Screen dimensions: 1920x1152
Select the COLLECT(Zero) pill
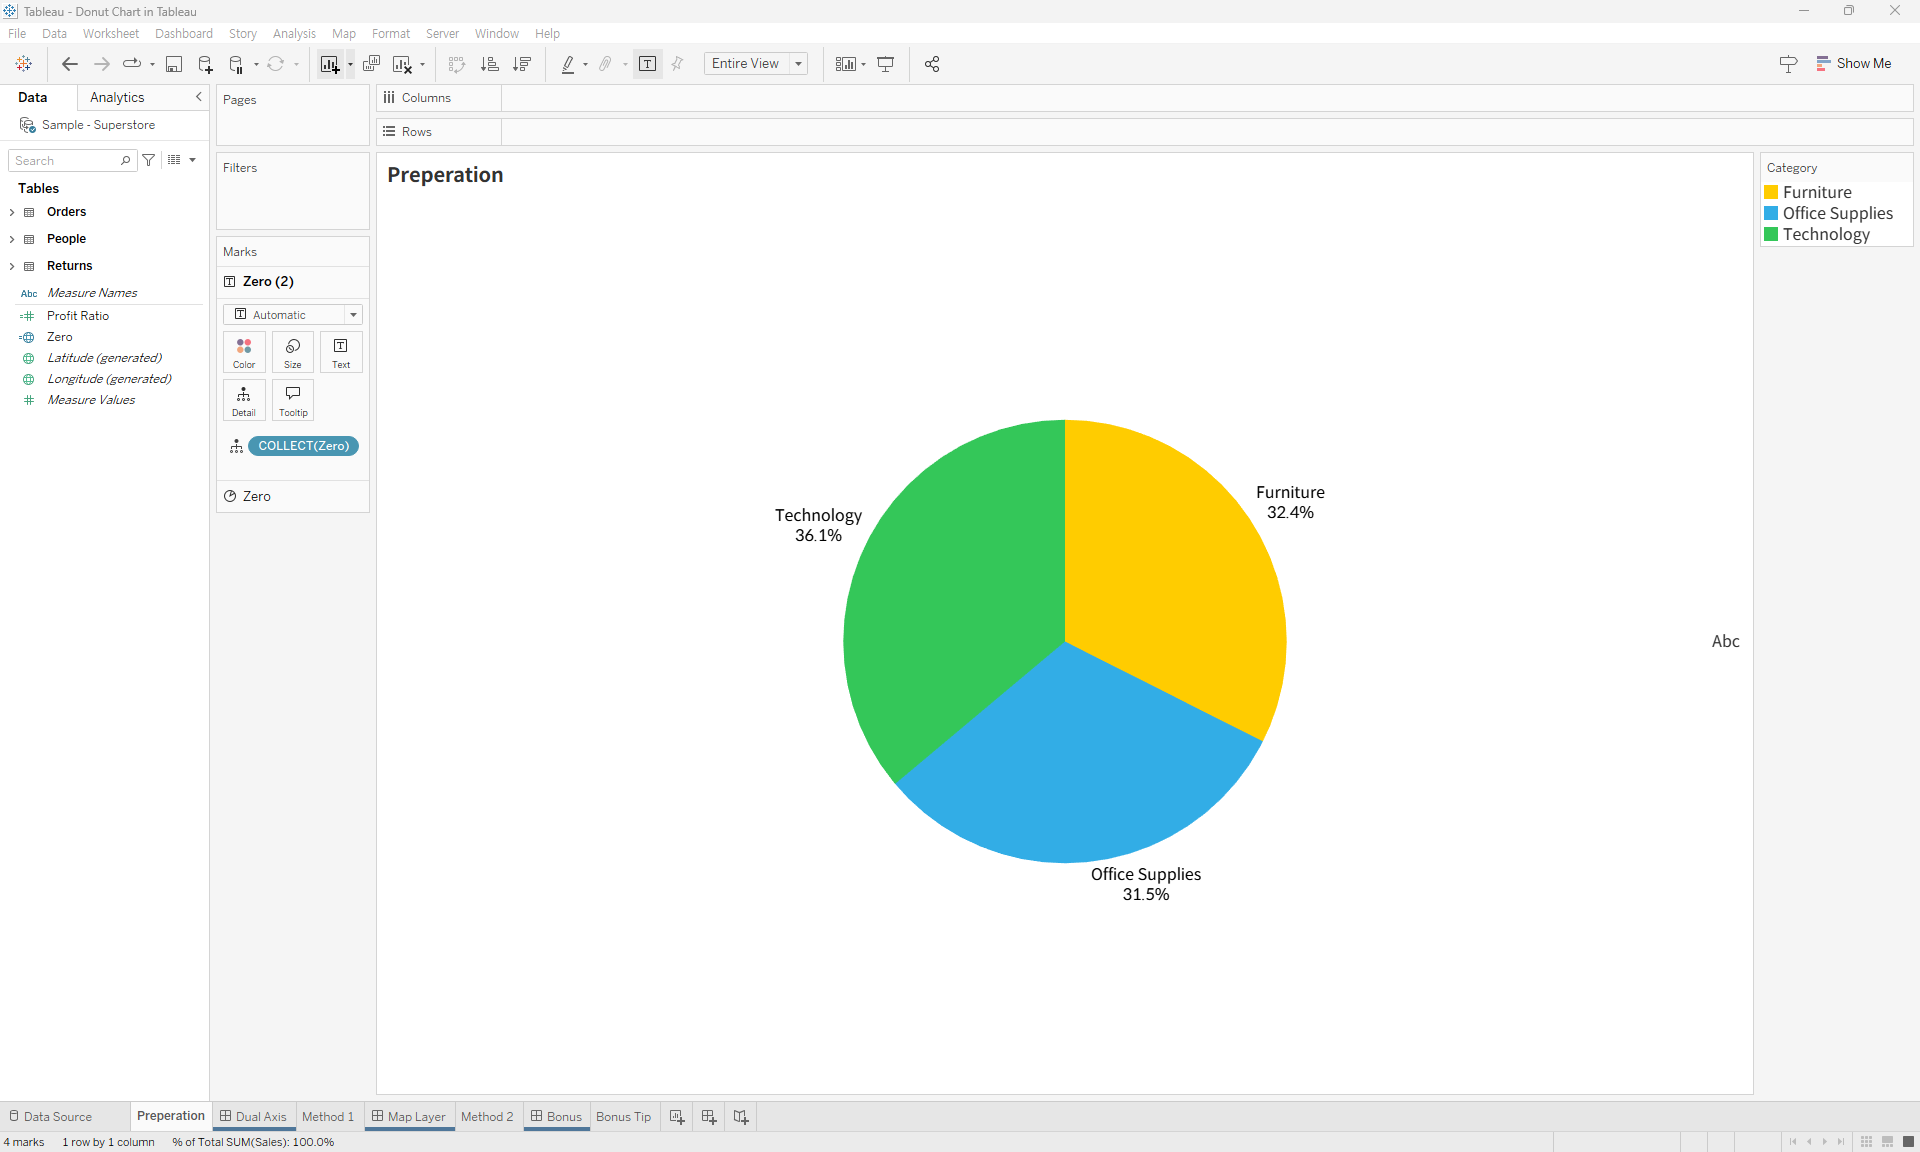[x=303, y=446]
